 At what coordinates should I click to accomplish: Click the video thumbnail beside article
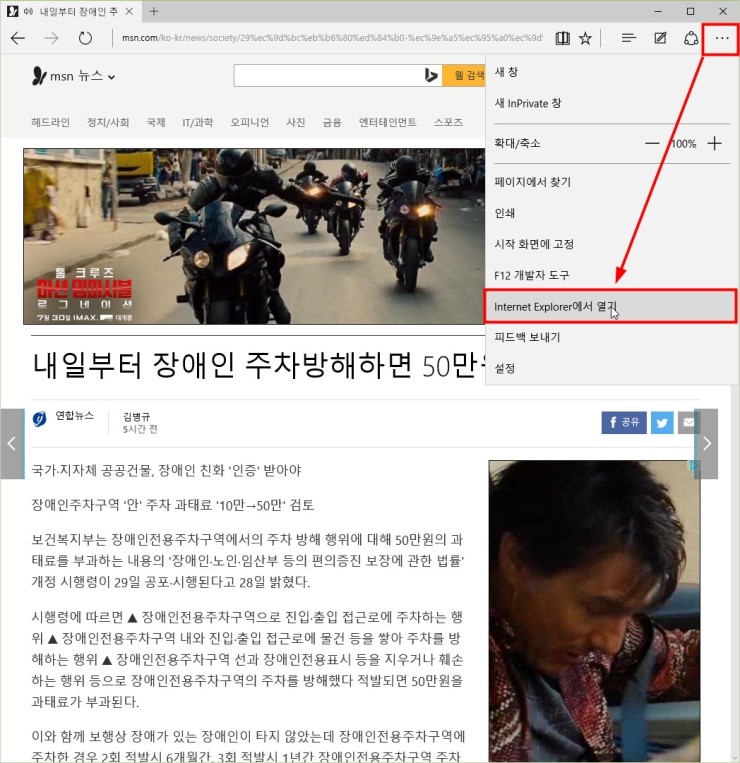594,611
